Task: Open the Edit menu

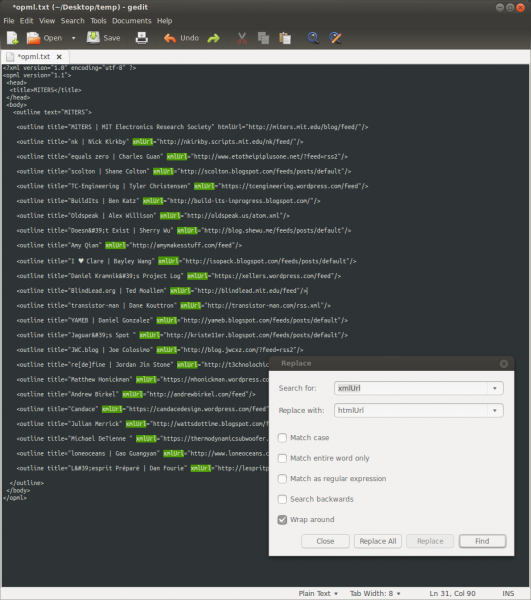Action: (26, 21)
